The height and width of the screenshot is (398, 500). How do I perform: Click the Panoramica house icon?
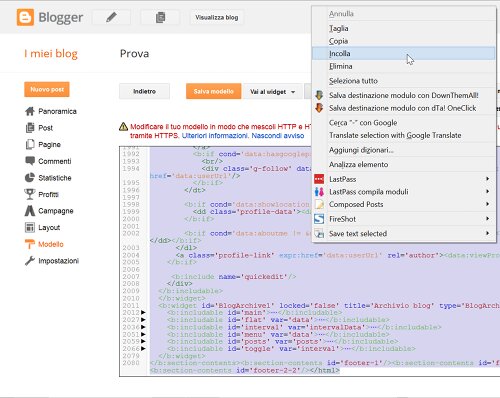click(x=30, y=111)
